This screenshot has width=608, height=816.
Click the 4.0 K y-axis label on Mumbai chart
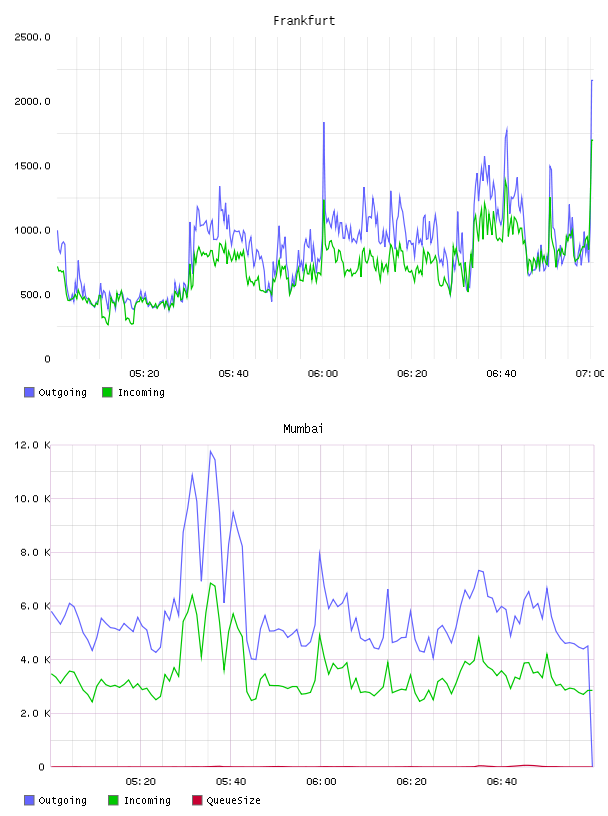(35, 659)
